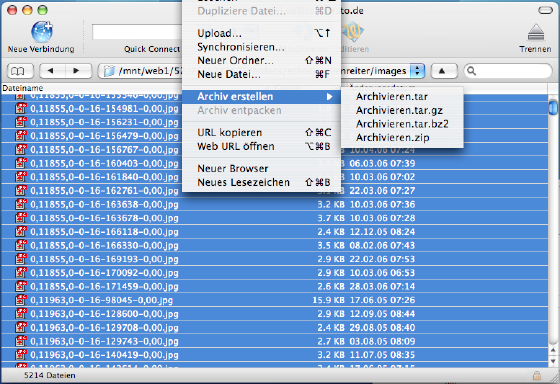Click the vertical scrollbar thumb of file list
560x384 pixels.
[553, 108]
